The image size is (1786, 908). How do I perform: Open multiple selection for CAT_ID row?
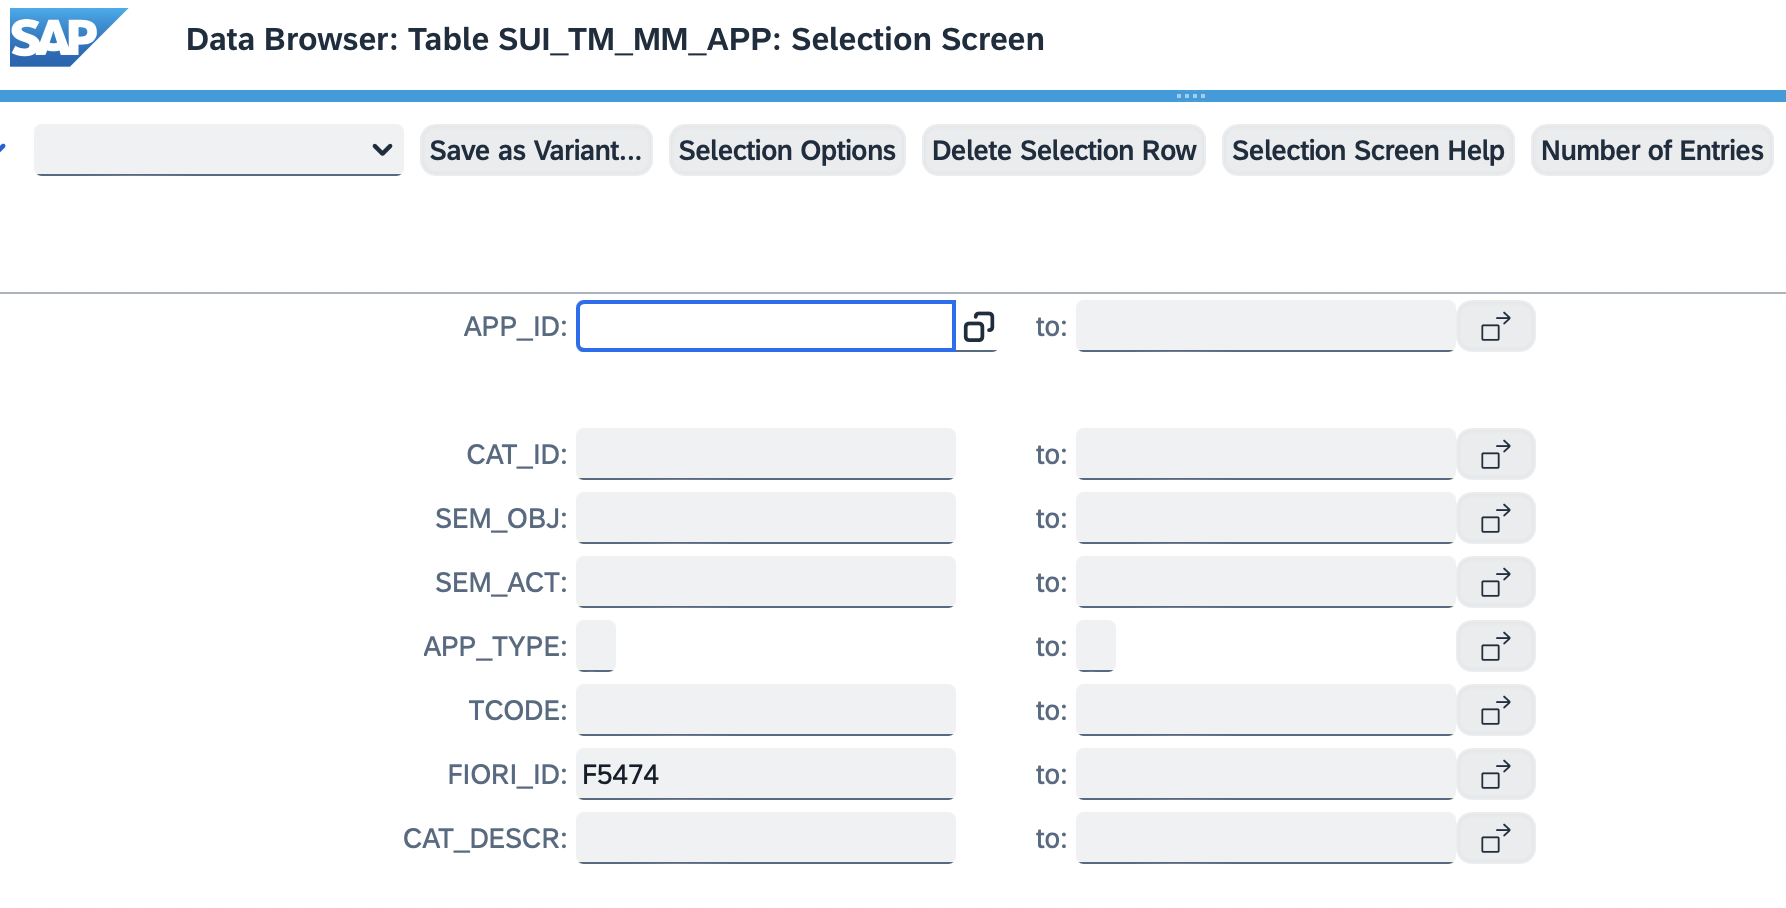(1496, 455)
